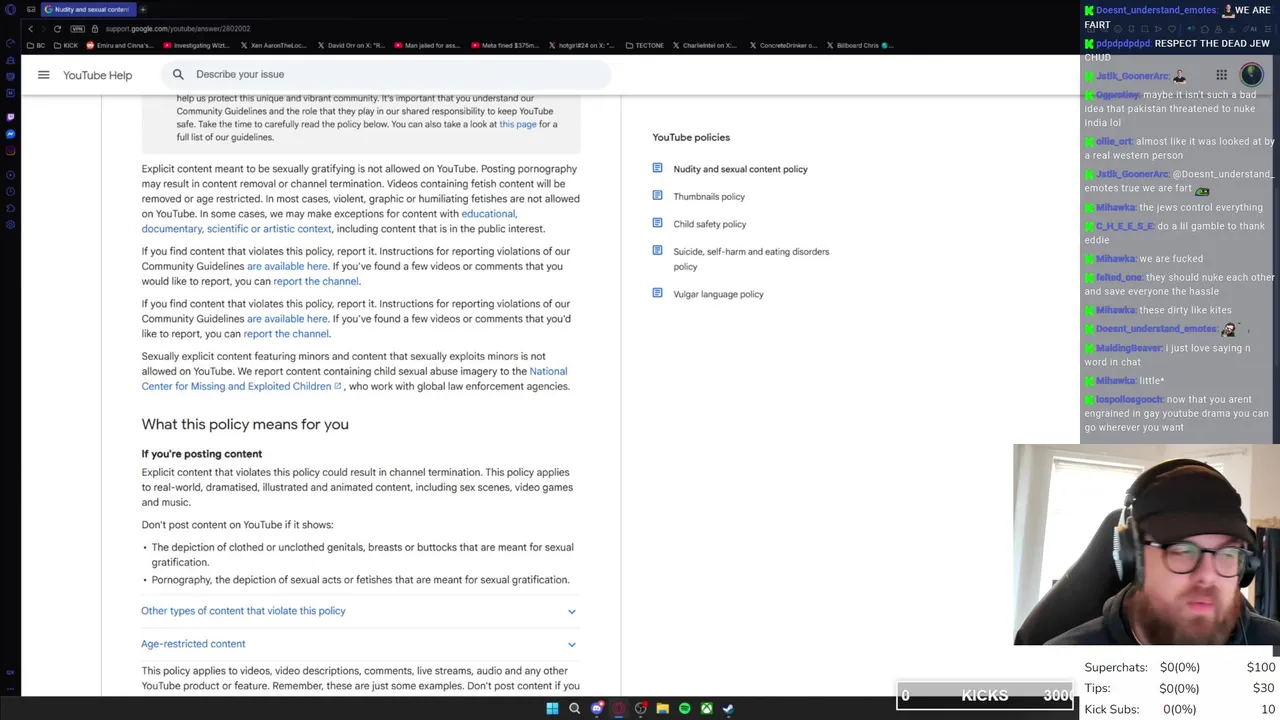
Task: Open the TECTONE bookmark folder
Action: (x=644, y=45)
